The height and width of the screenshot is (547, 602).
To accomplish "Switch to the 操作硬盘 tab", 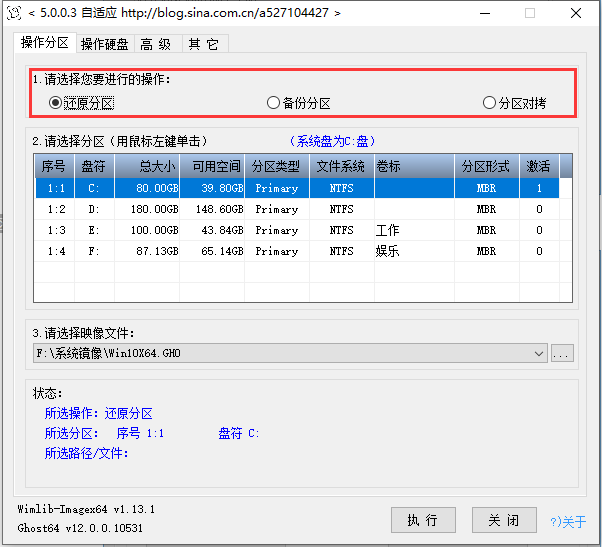I will 104,44.
